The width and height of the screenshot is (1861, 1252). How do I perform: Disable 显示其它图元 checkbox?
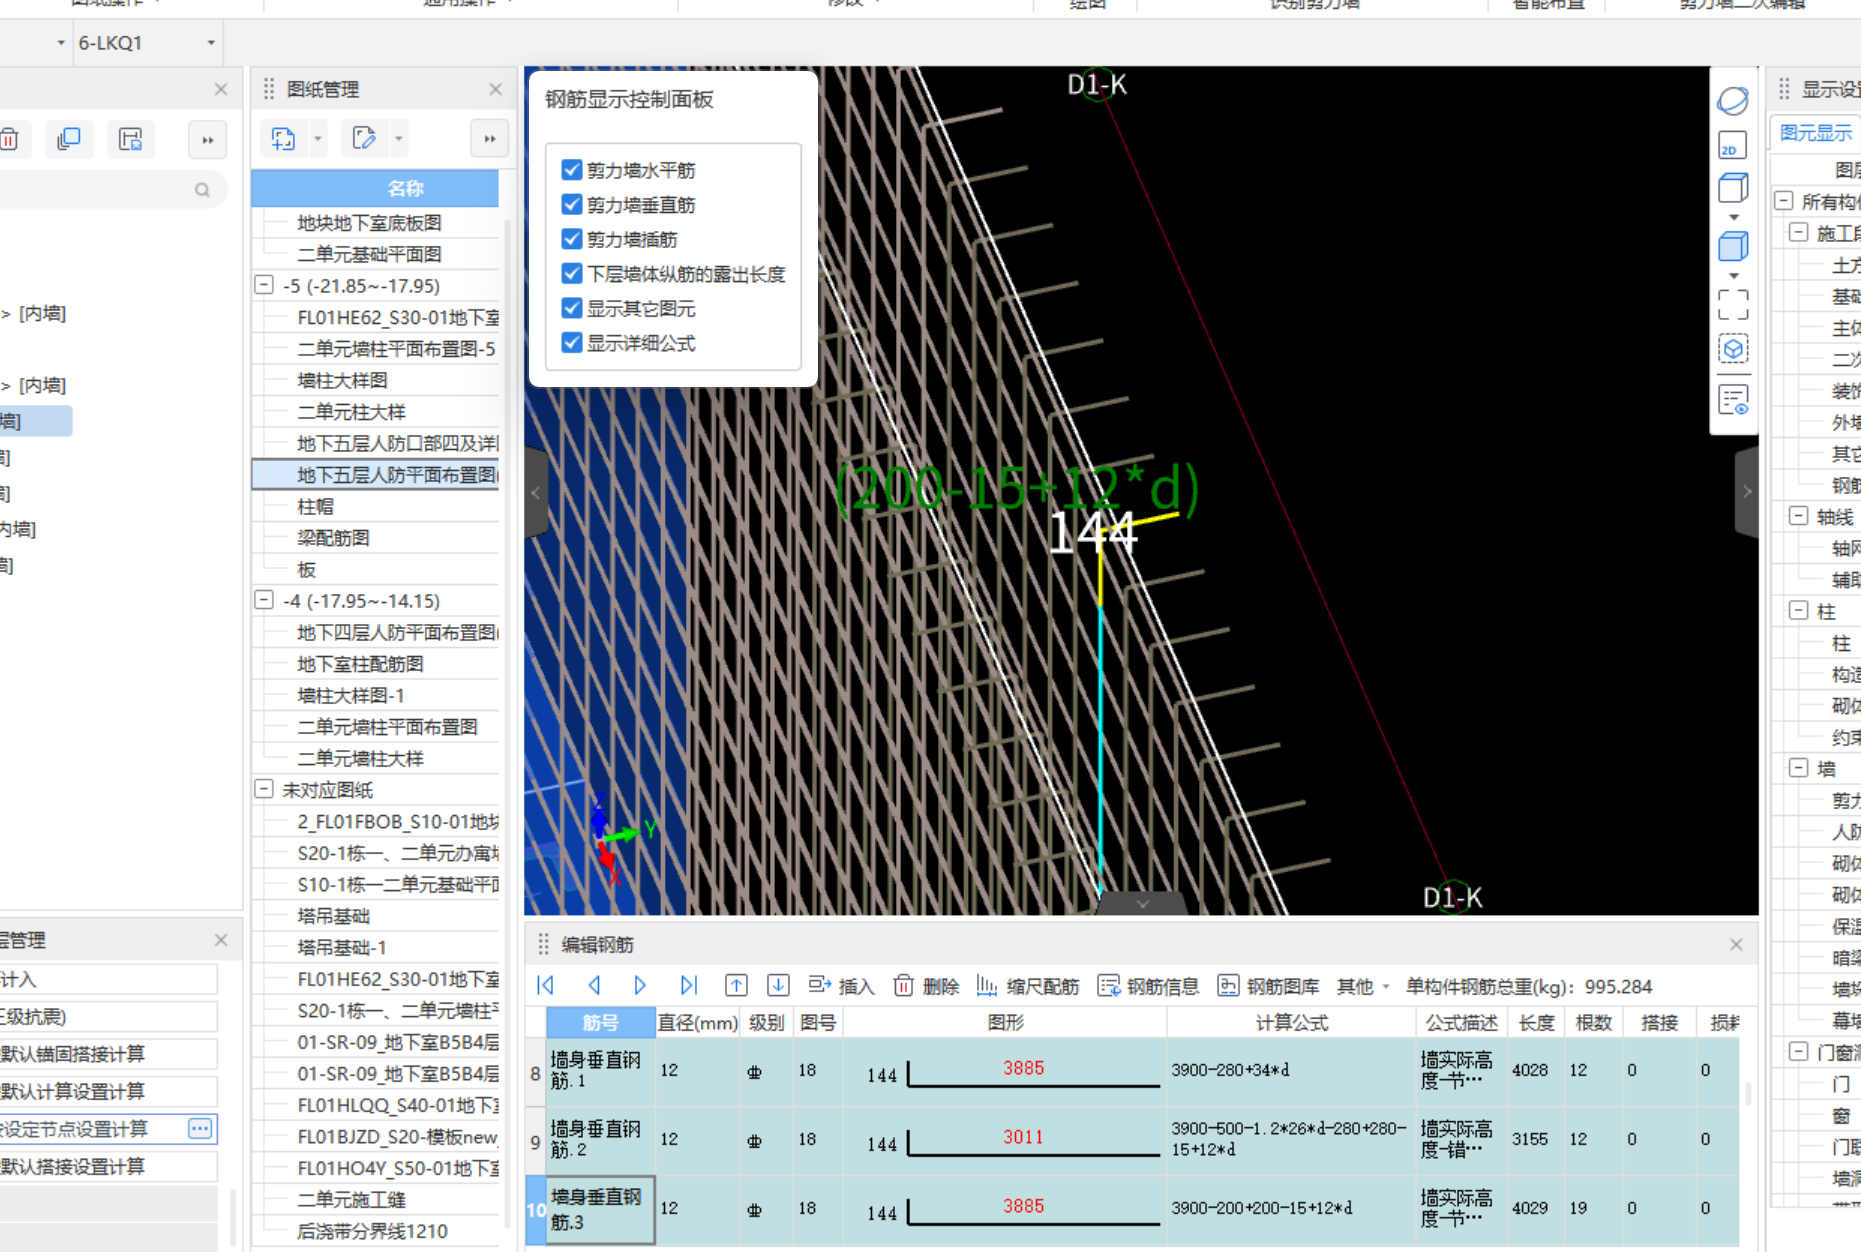point(572,308)
